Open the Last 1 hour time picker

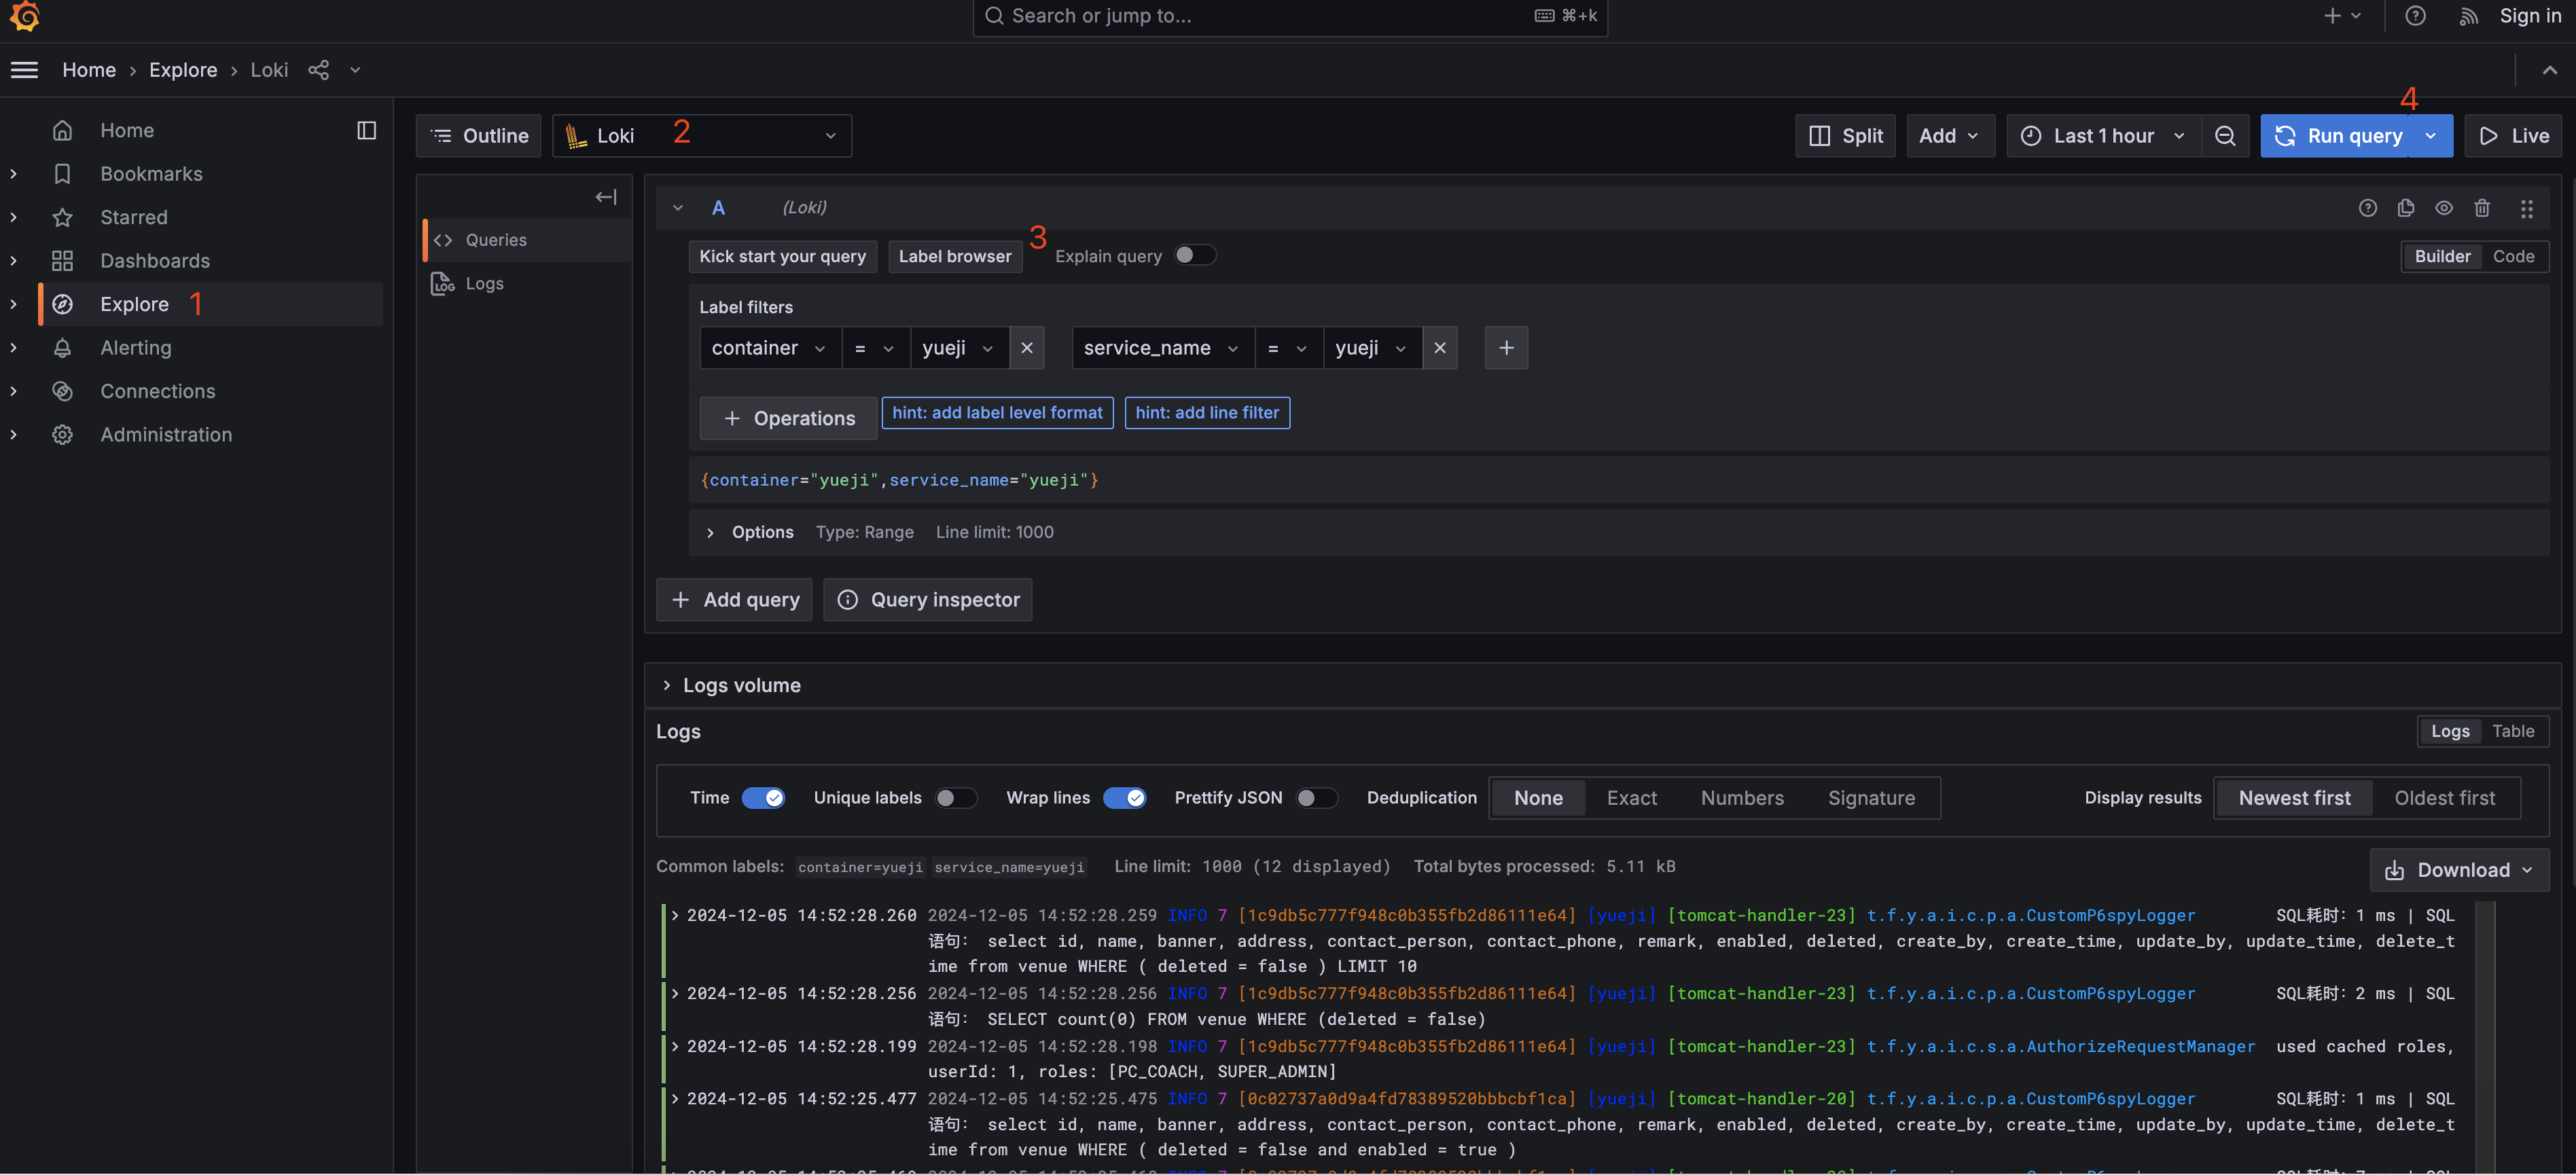(2104, 136)
